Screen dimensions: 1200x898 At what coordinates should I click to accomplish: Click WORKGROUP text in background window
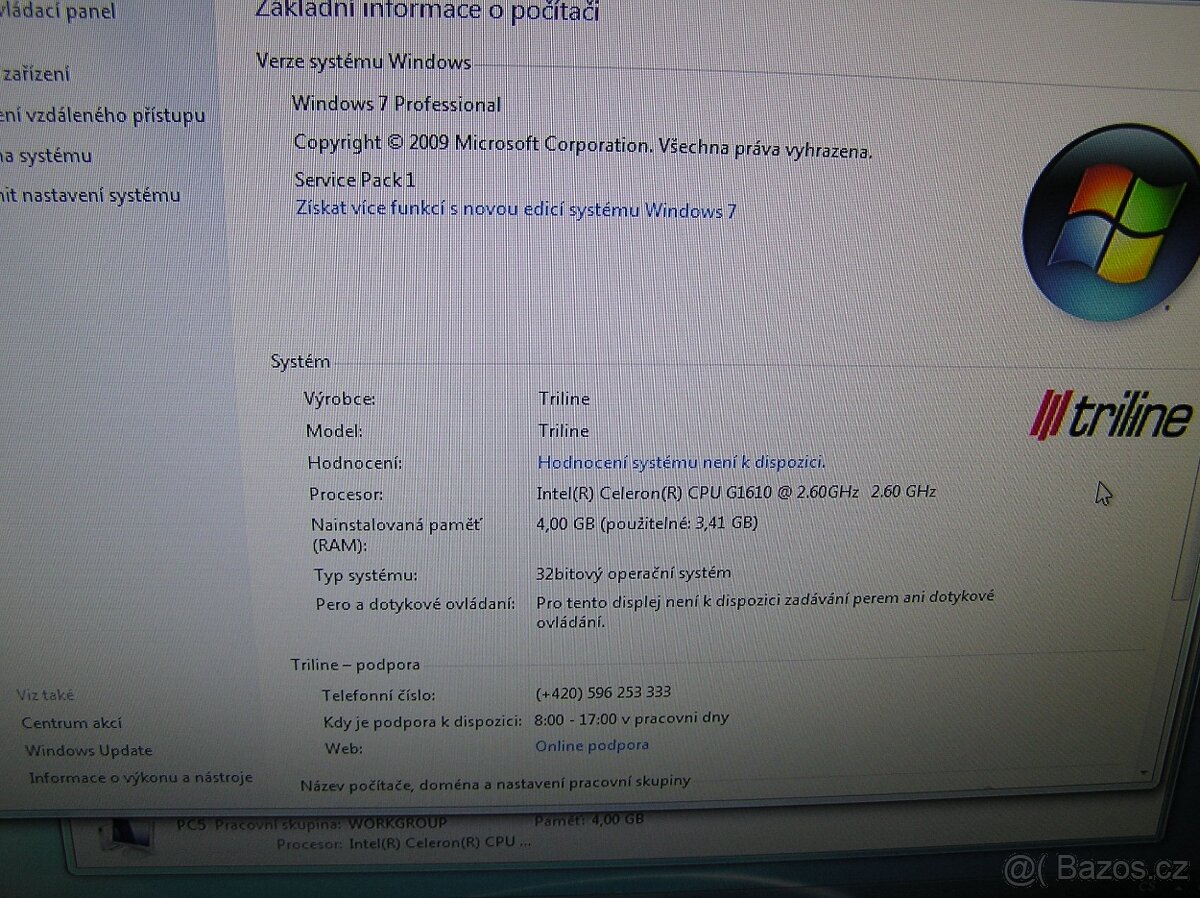(x=397, y=823)
